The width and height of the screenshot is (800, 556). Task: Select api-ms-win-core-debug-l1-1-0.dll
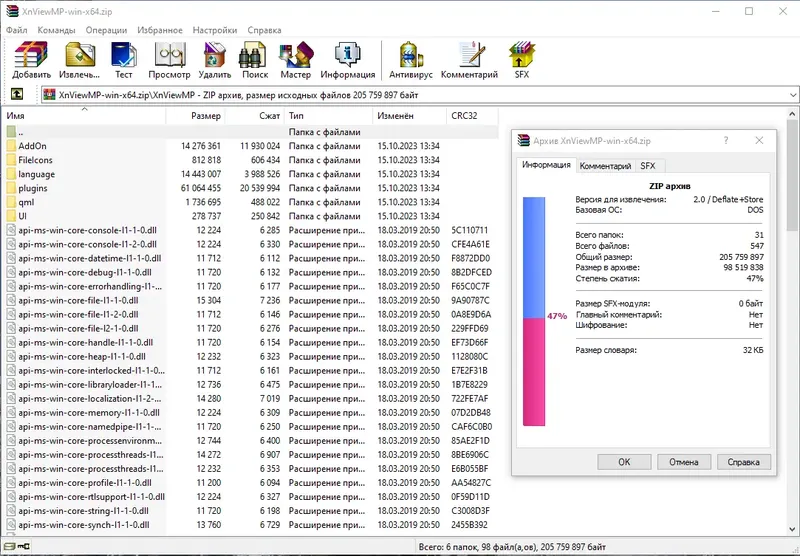(x=250, y=272)
